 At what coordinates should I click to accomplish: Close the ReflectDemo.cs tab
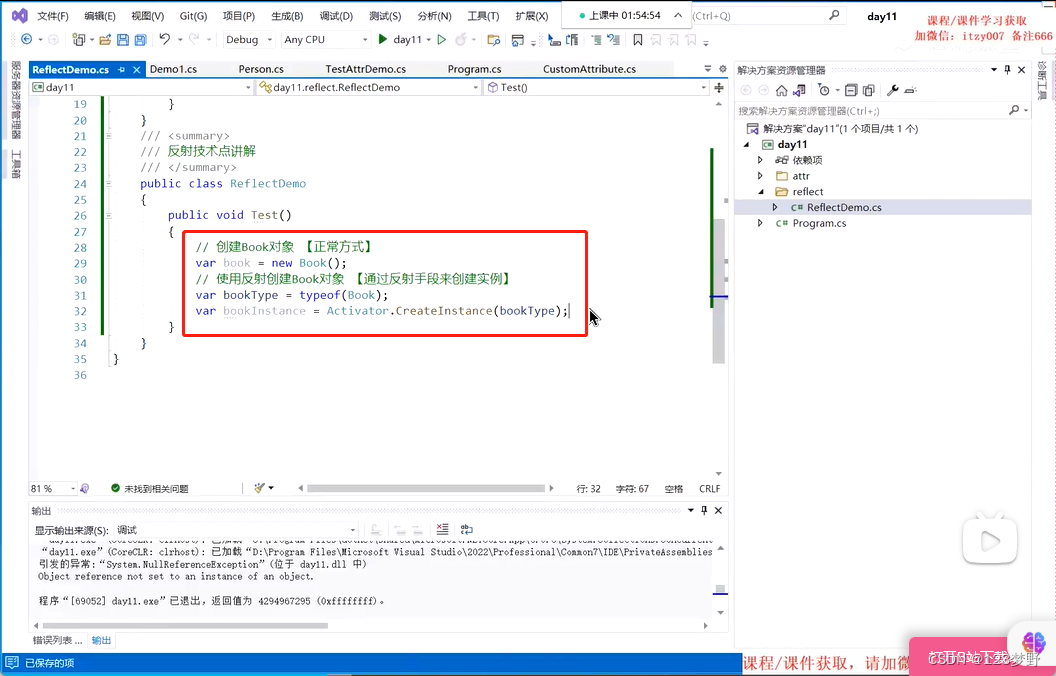pos(137,69)
